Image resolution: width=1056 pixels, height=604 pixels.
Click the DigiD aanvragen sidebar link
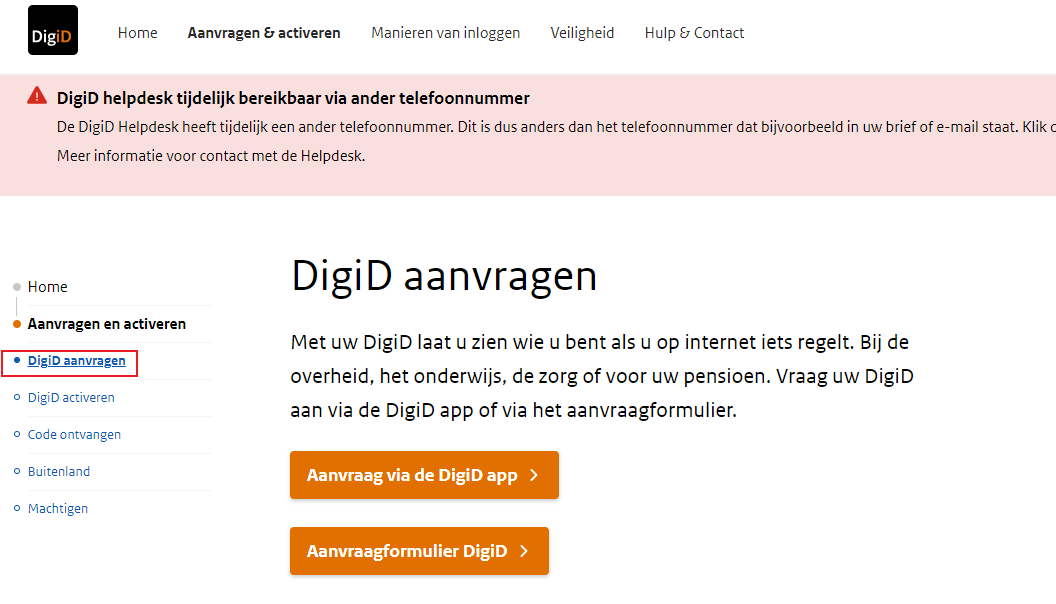[77, 361]
